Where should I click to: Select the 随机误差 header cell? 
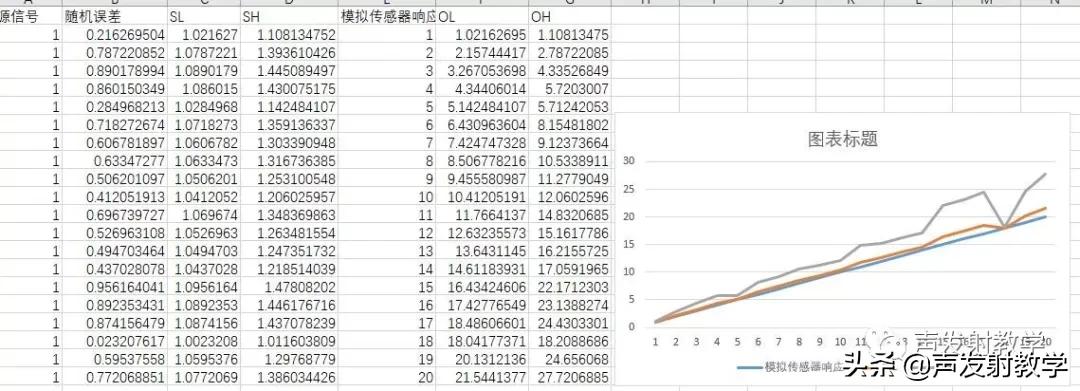[x=114, y=16]
